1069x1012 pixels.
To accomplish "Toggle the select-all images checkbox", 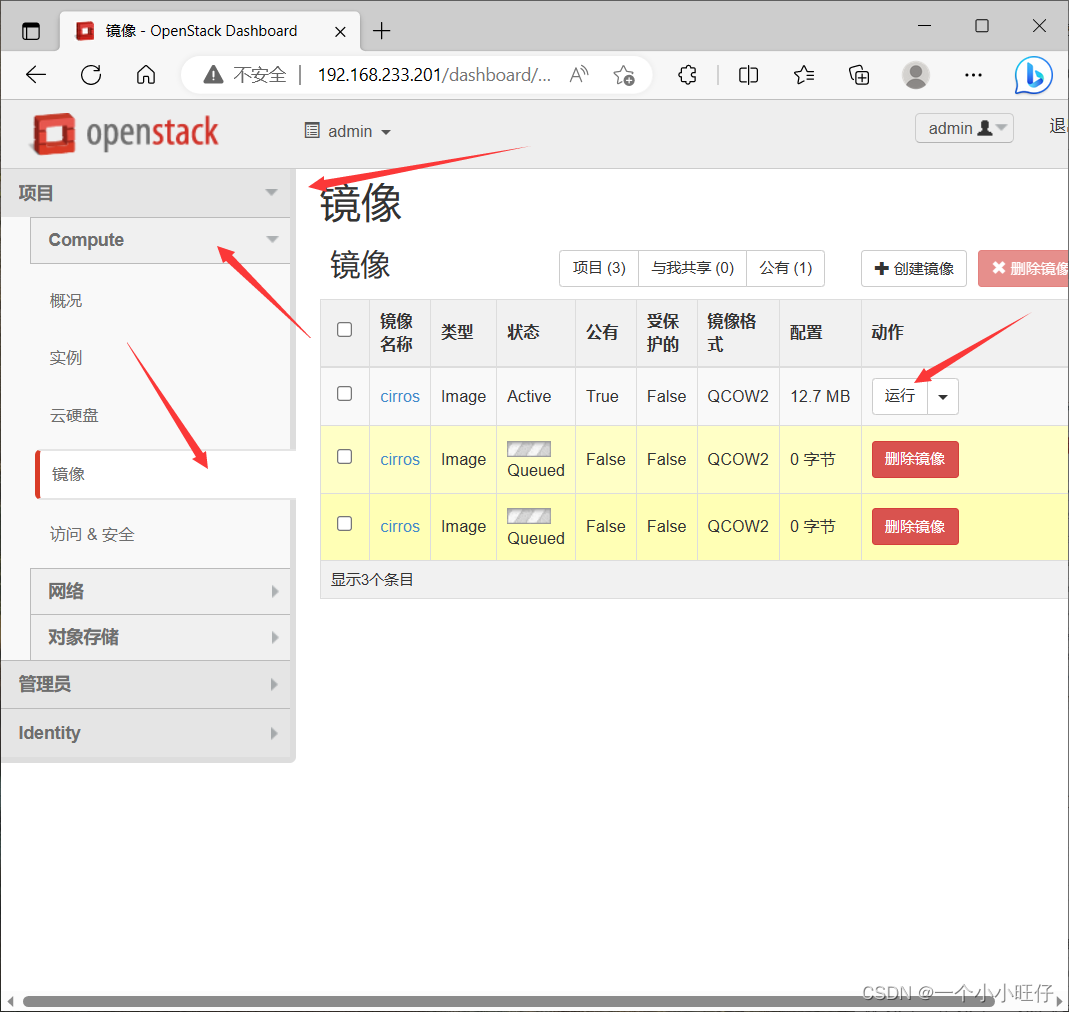I will [x=344, y=328].
